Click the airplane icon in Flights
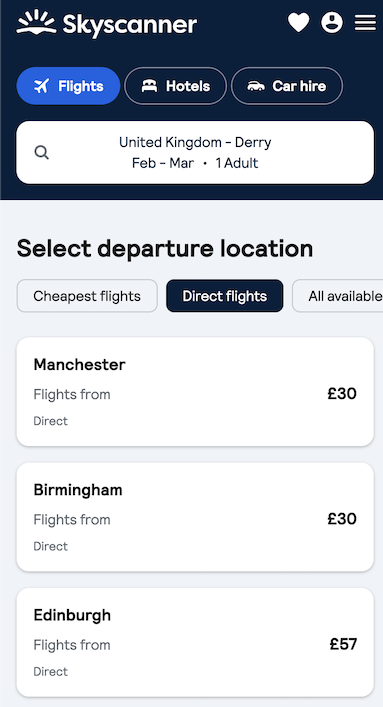383x707 pixels. [x=42, y=86]
